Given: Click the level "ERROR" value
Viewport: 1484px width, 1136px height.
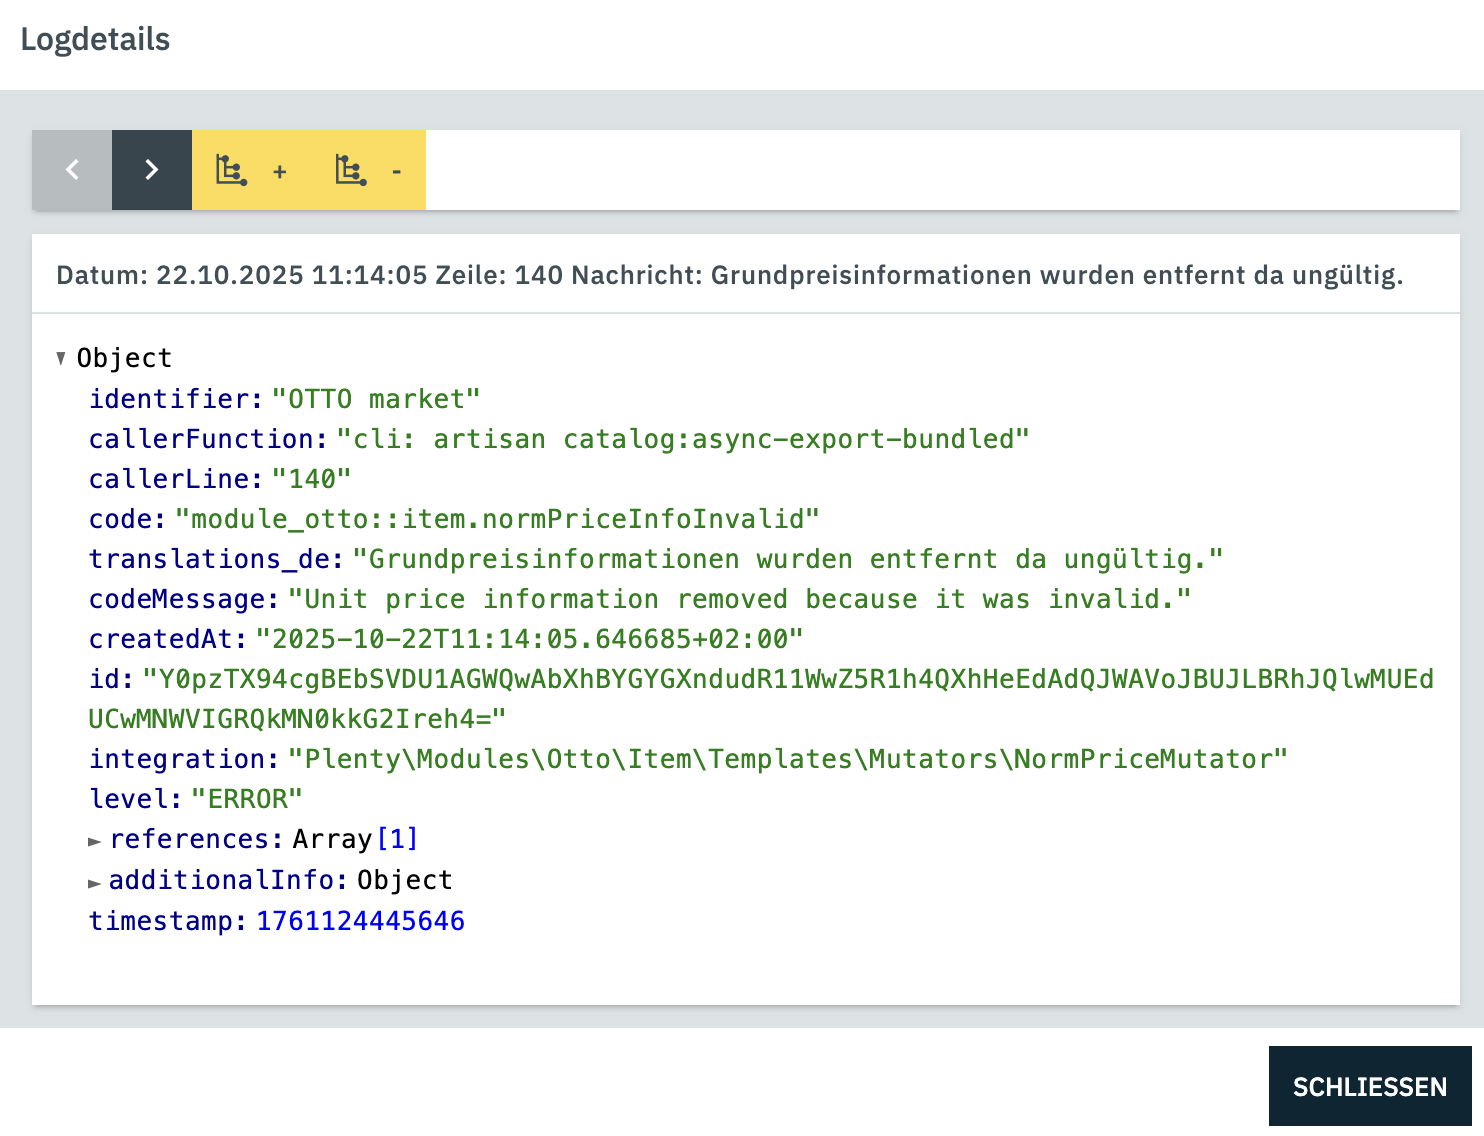Looking at the screenshot, I should pos(246,799).
